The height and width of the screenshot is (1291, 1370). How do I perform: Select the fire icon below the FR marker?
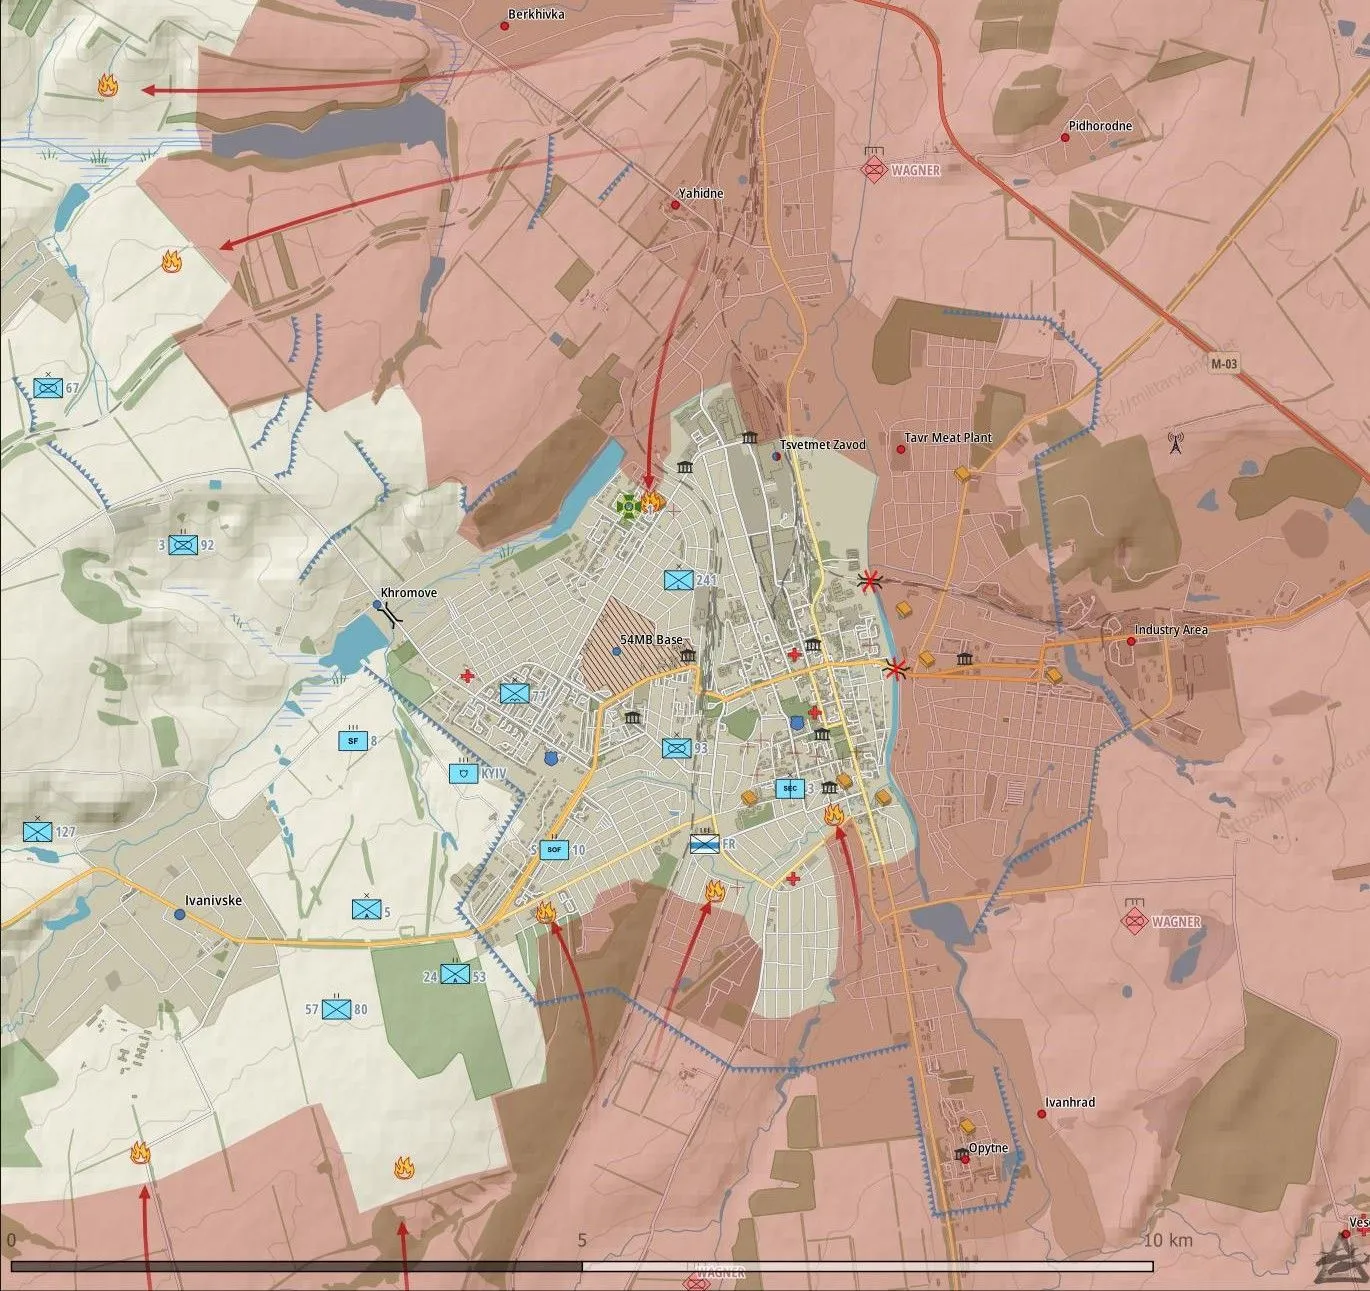[x=714, y=890]
